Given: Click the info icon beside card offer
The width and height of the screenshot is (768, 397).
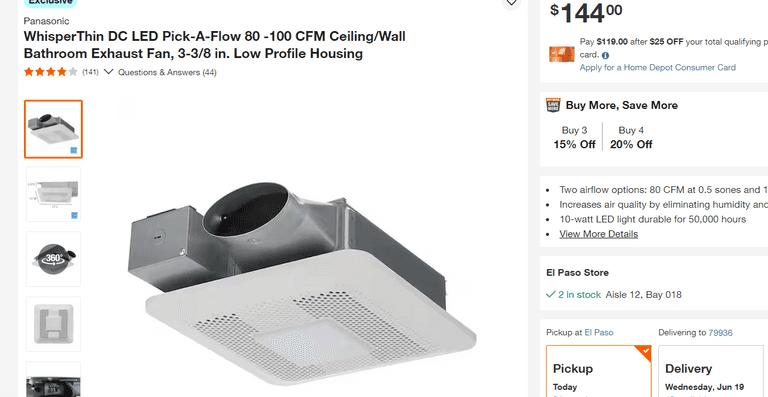Looking at the screenshot, I should point(605,55).
